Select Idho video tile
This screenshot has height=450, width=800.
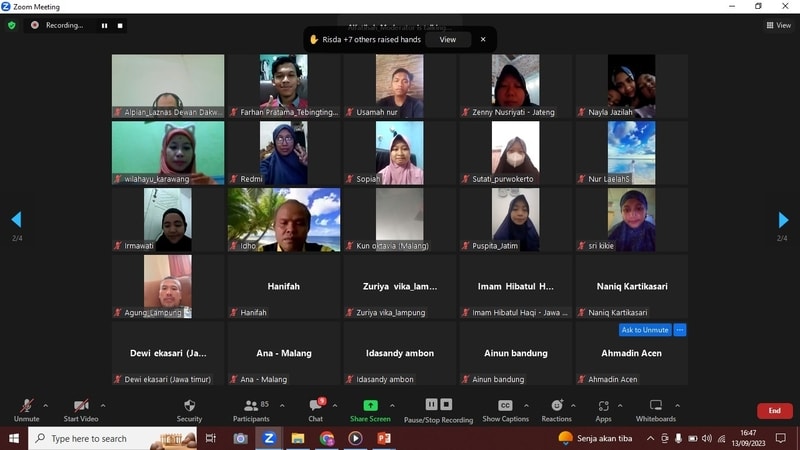tap(284, 220)
